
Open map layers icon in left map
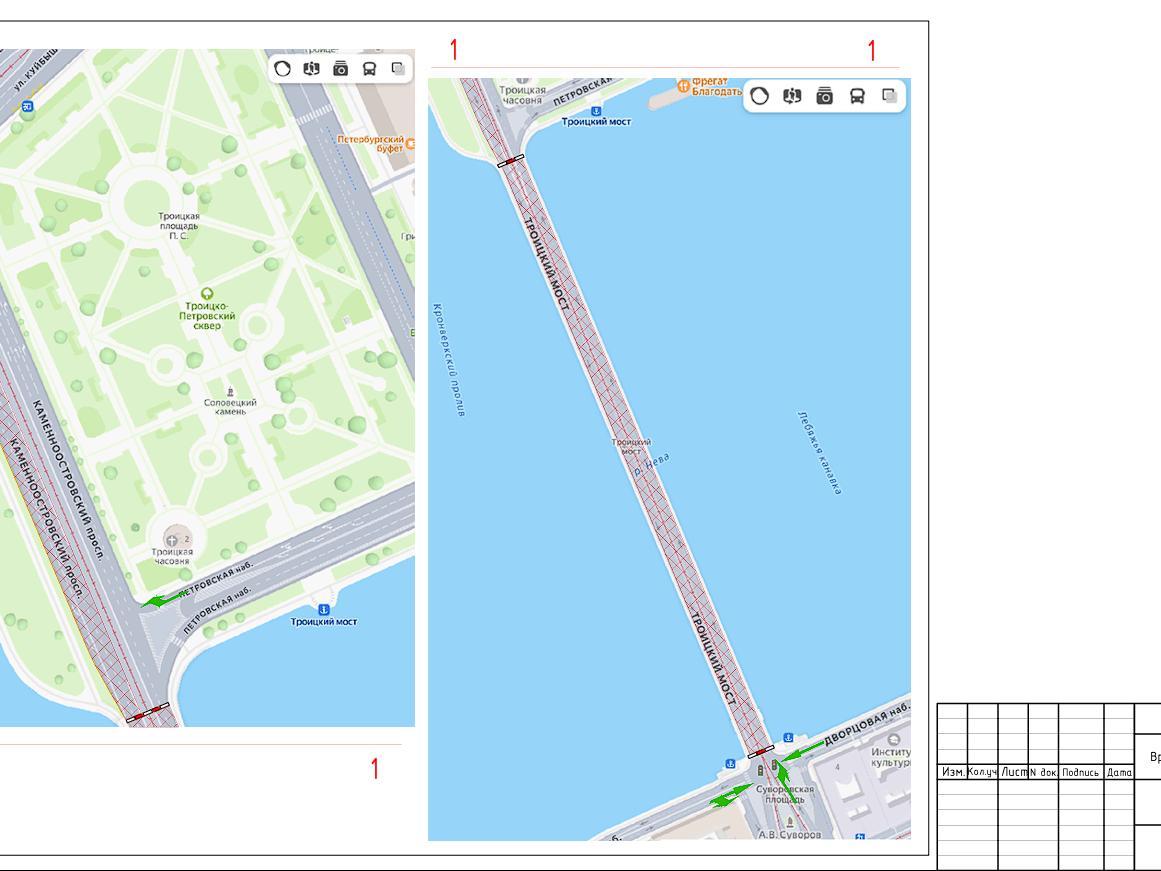pos(398,69)
